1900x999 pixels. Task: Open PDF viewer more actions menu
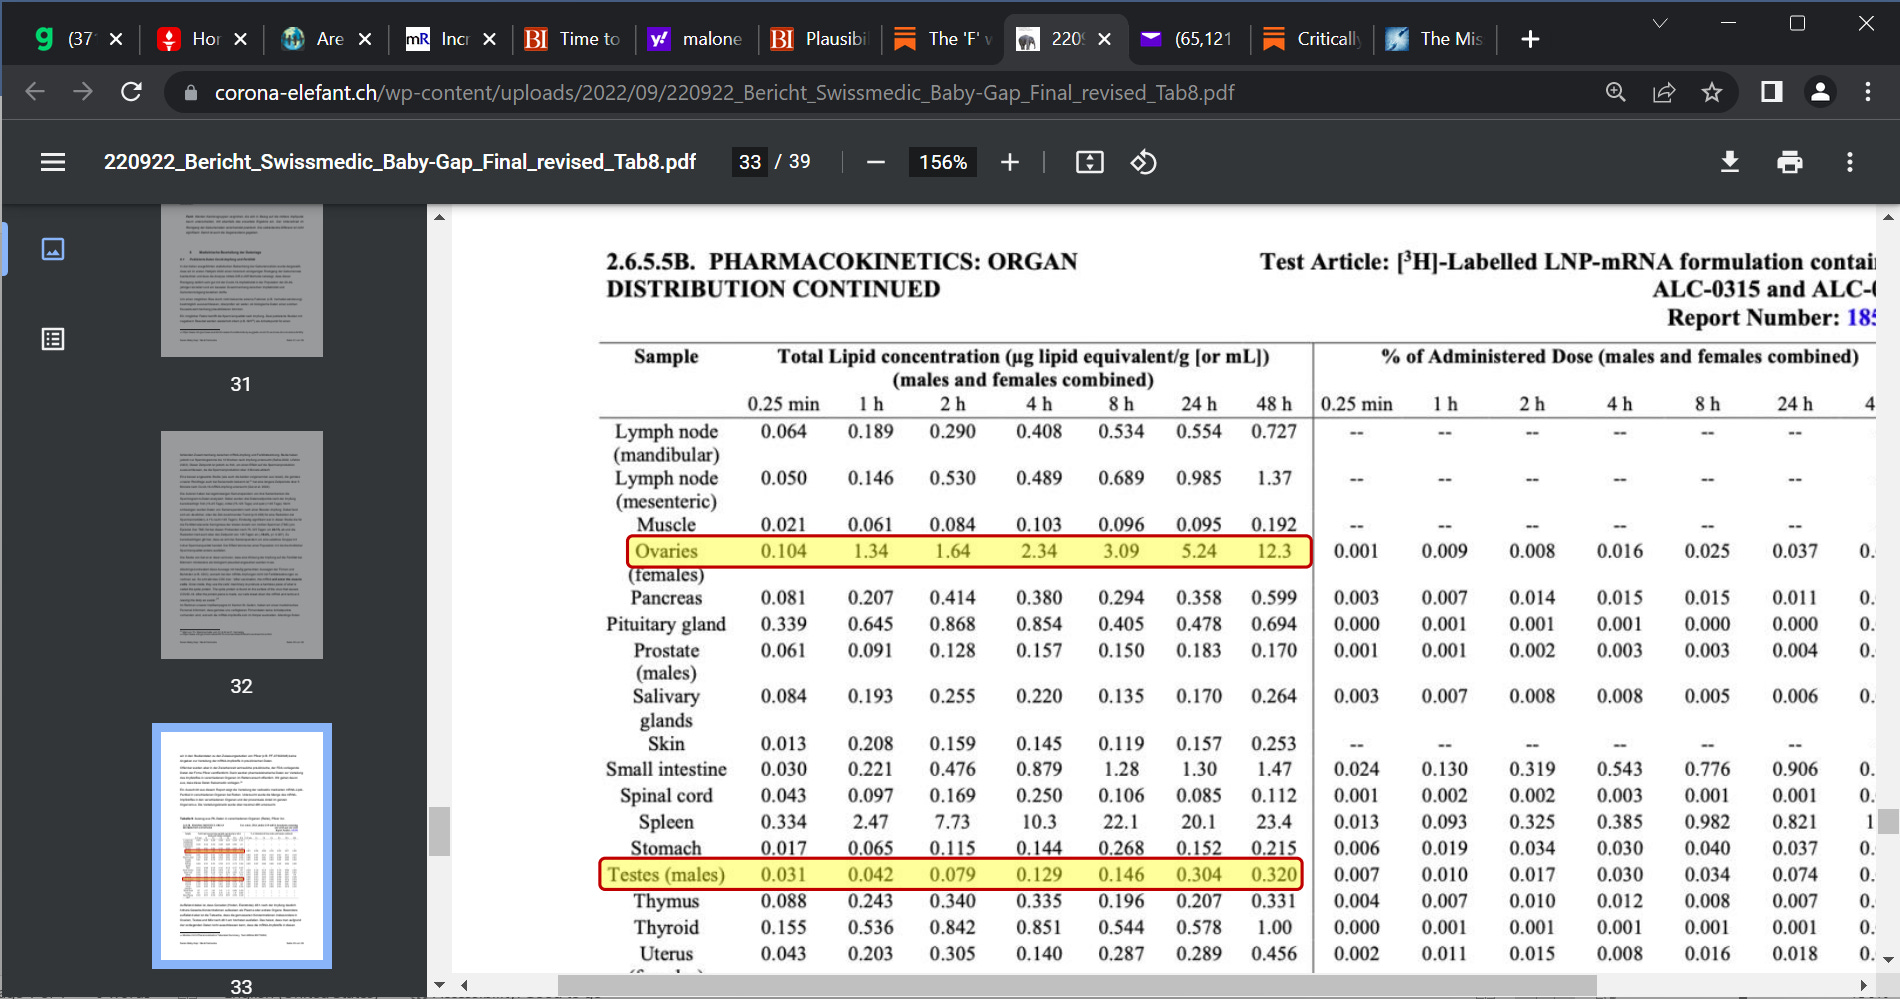click(x=1849, y=162)
